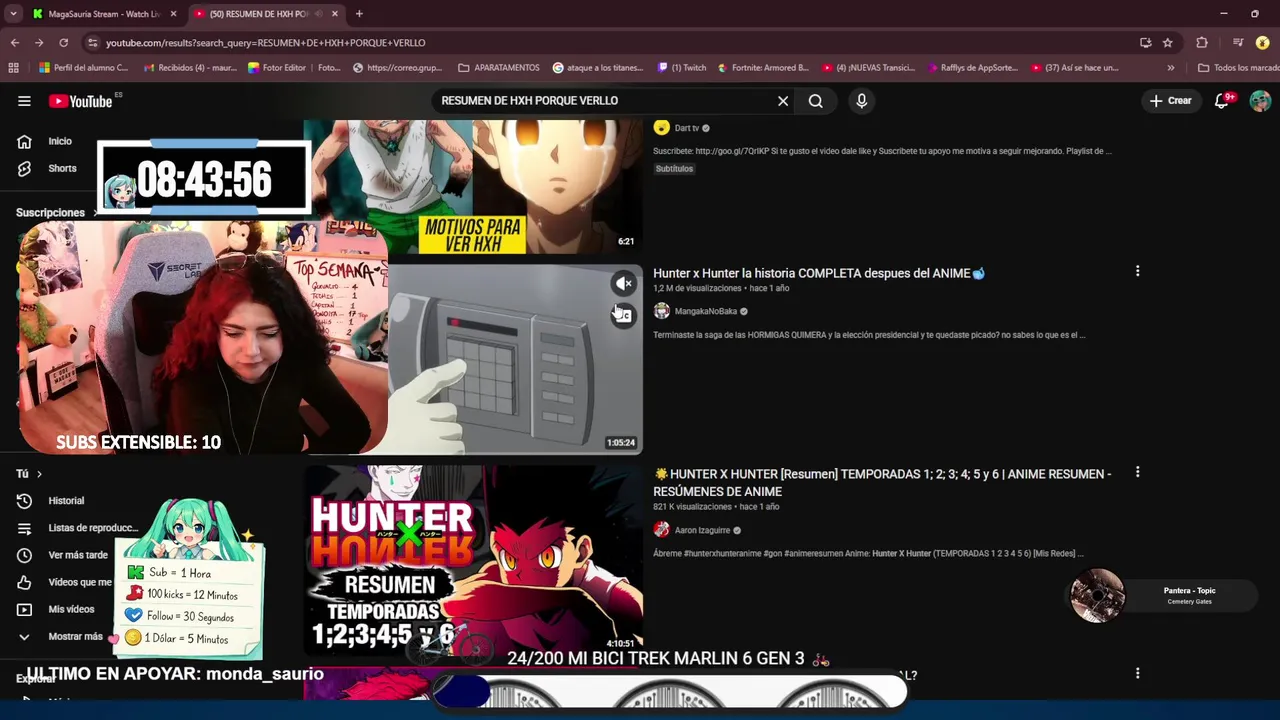View site information icon in address bar

(92, 43)
